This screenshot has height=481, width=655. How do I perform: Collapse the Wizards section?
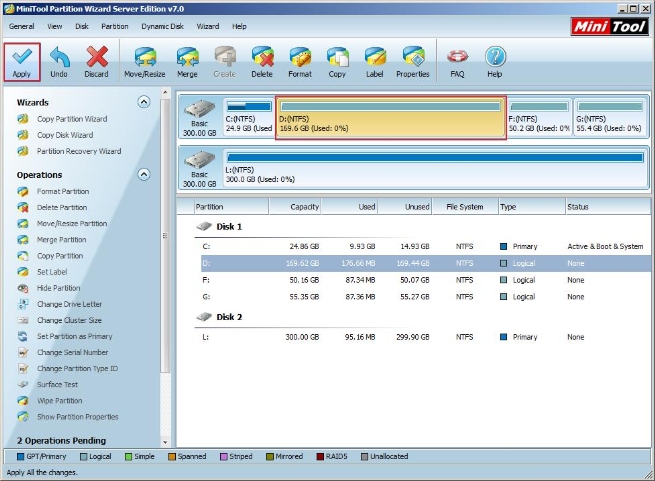pos(144,102)
